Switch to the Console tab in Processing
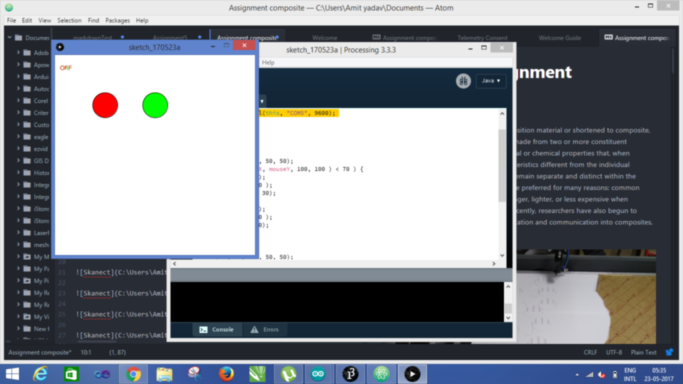This screenshot has height=384, width=683. click(x=216, y=330)
